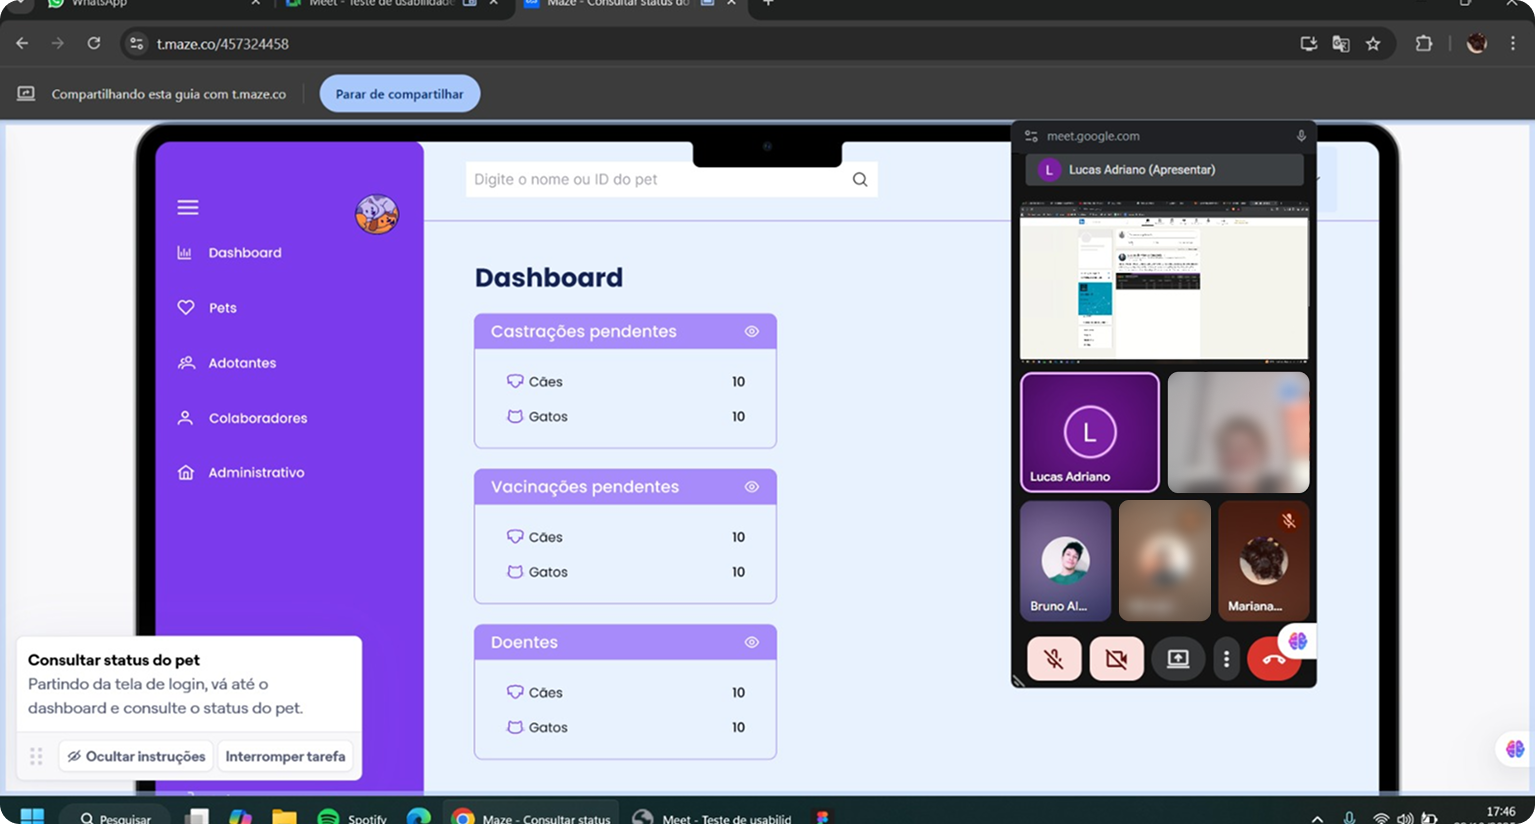Open more options in the Meet window

[1226, 658]
